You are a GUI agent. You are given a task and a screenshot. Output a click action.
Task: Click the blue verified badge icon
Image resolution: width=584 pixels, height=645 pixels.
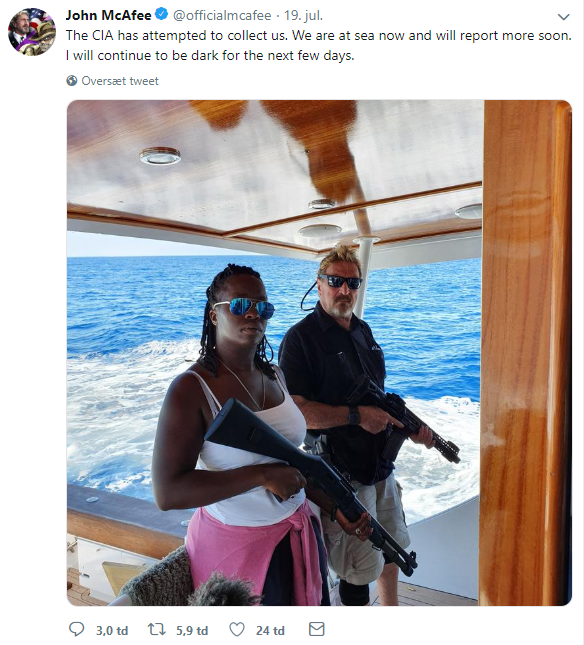coord(162,14)
